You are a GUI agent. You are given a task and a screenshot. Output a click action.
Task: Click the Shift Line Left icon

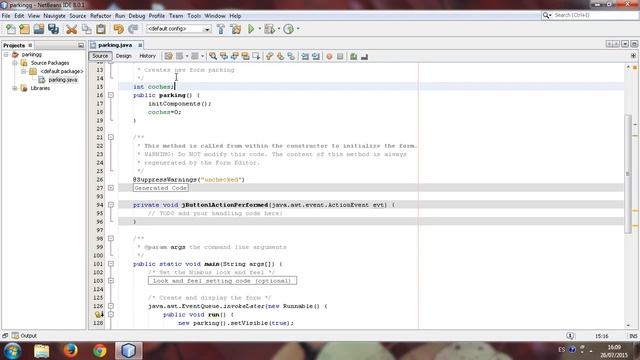pyautogui.click(x=305, y=56)
